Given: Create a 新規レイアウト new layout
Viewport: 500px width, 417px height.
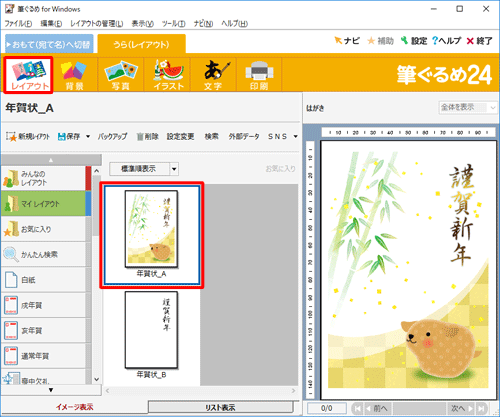Looking at the screenshot, I should point(28,136).
